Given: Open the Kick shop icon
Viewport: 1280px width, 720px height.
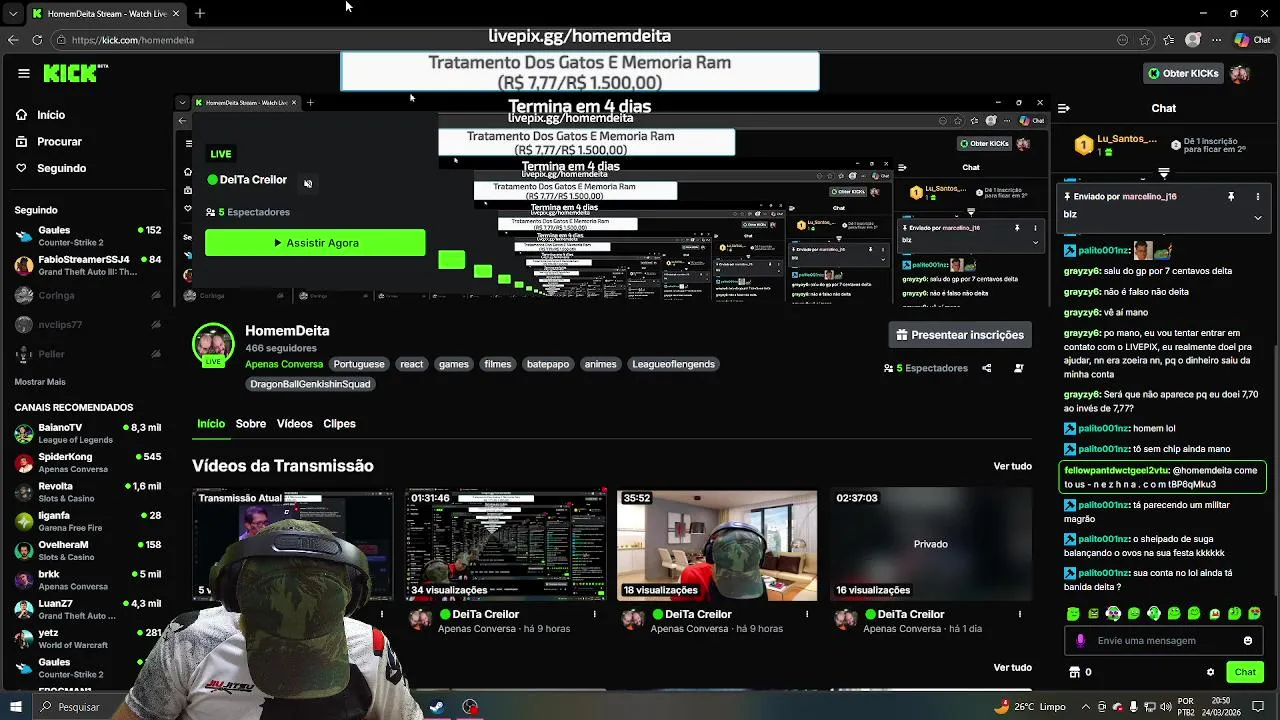Looking at the screenshot, I should pyautogui.click(x=1075, y=672).
